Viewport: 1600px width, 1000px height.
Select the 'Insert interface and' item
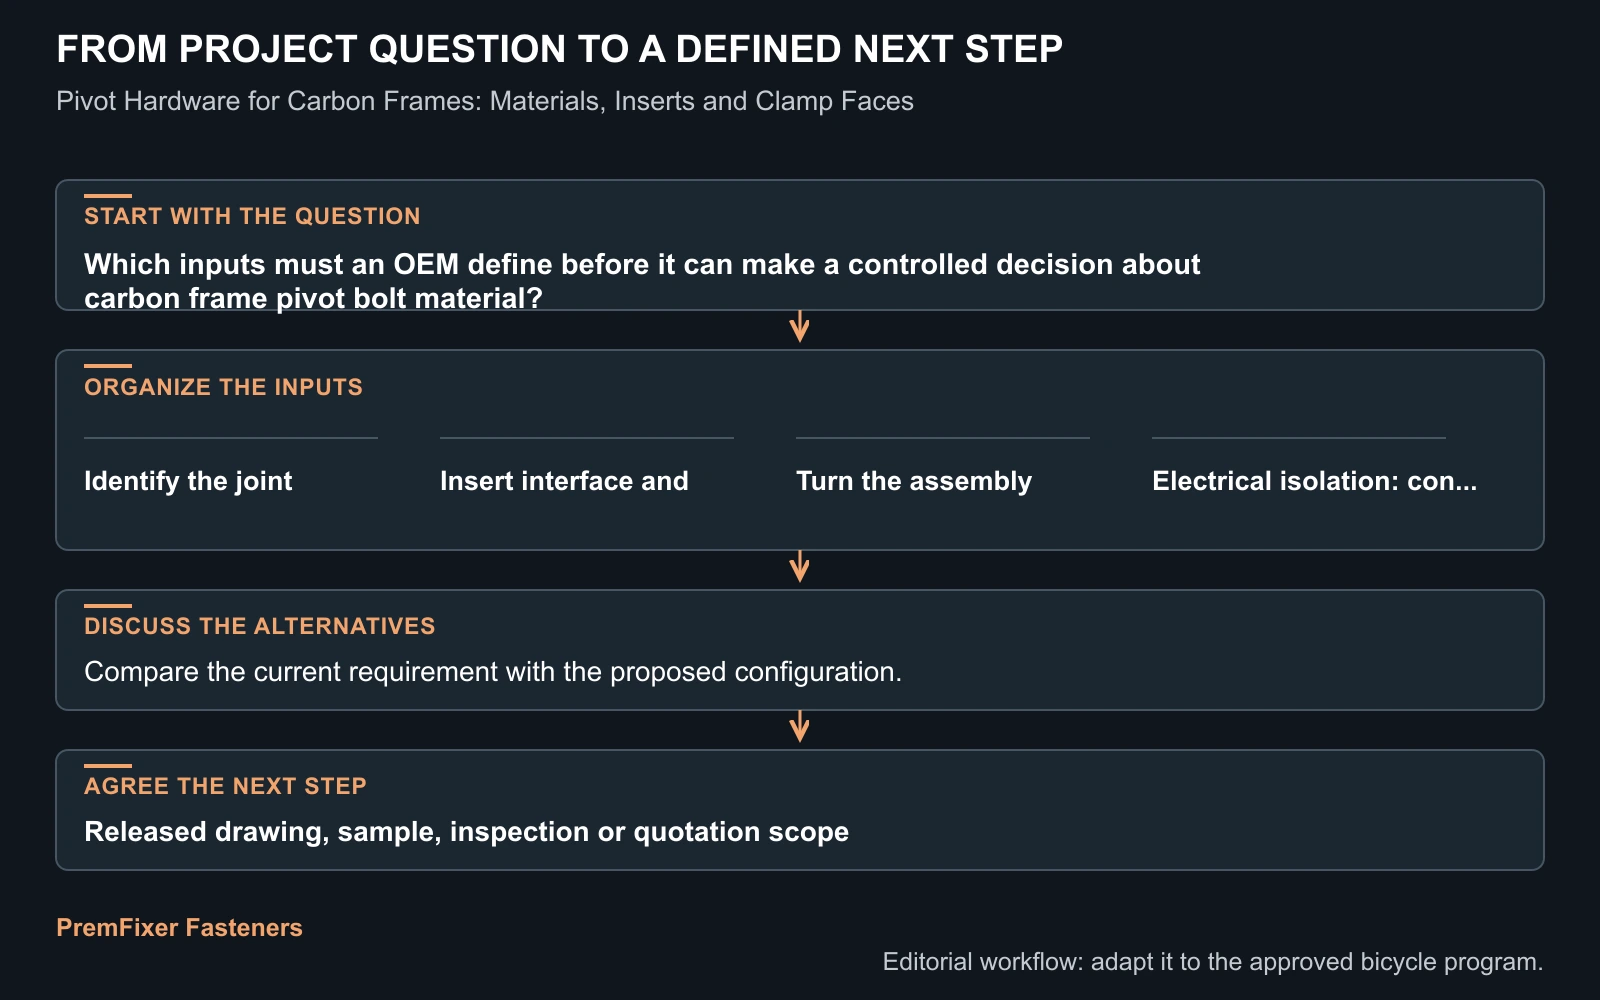coord(564,481)
